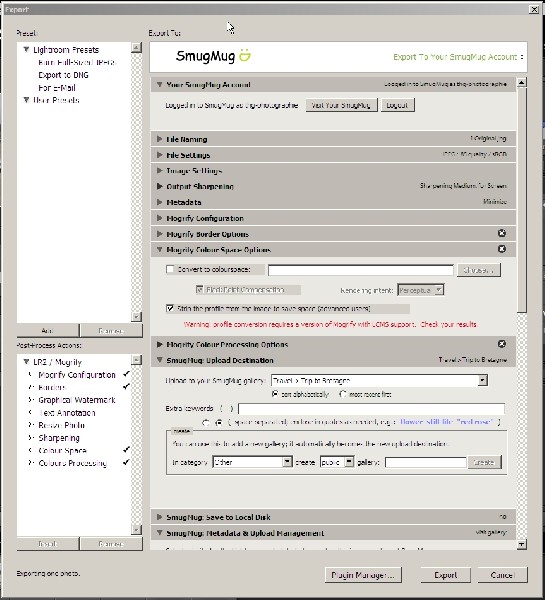This screenshot has width=545, height=600.
Task: Click checkmark beside Mogrify Configuration action
Action: click(x=126, y=374)
